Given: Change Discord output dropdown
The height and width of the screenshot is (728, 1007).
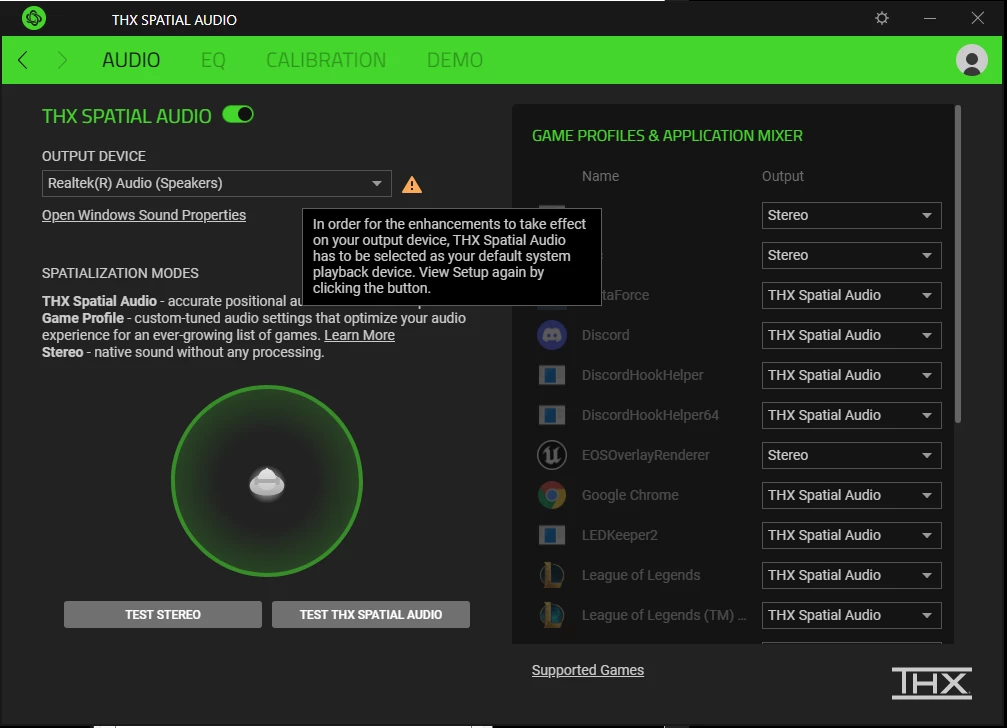Looking at the screenshot, I should click(x=852, y=335).
